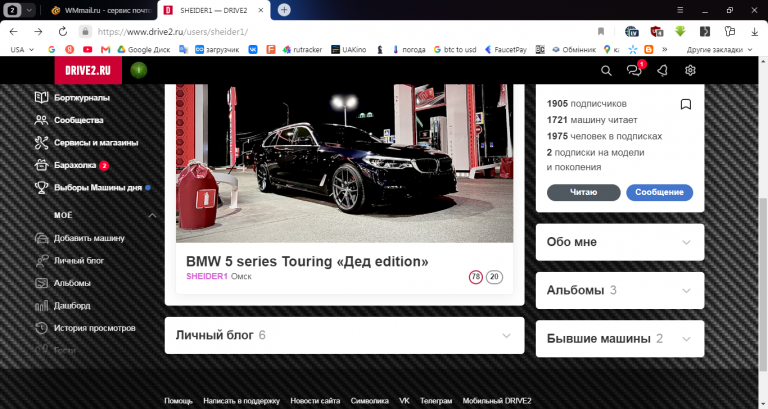Screen dimensions: 768x409
Task: Open messages with the red badge
Action: click(635, 70)
